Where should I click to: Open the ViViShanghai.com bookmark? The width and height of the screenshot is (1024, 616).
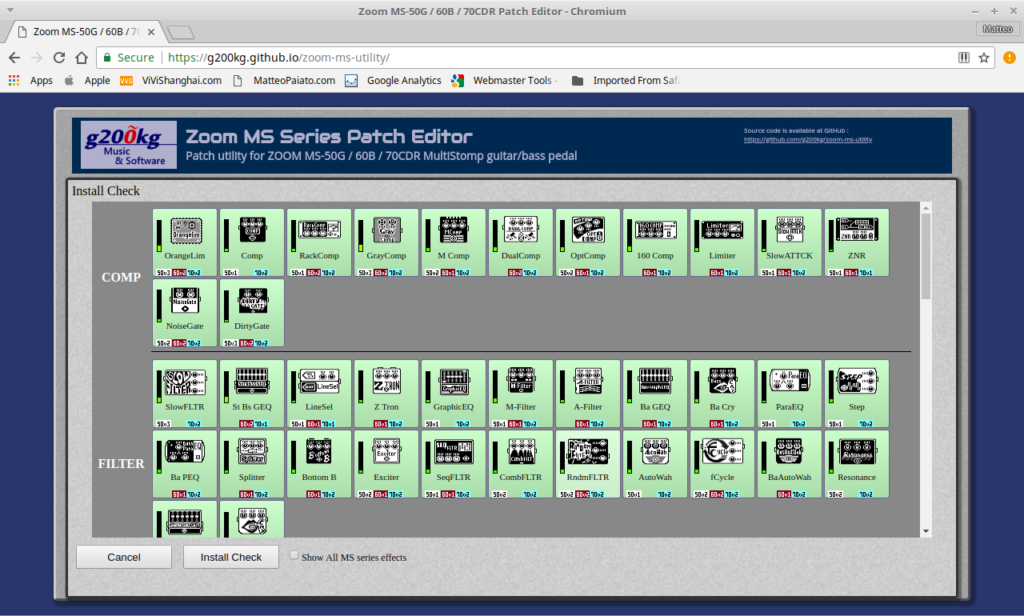[171, 80]
